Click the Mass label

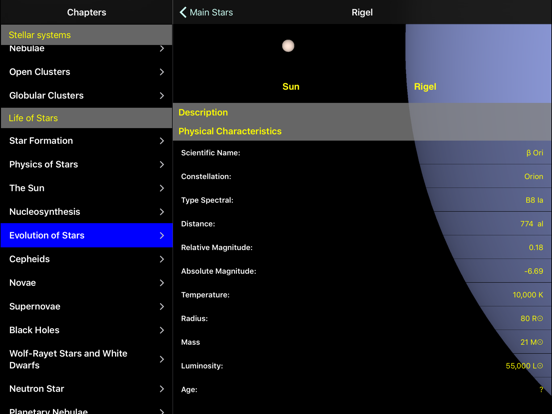pyautogui.click(x=190, y=342)
